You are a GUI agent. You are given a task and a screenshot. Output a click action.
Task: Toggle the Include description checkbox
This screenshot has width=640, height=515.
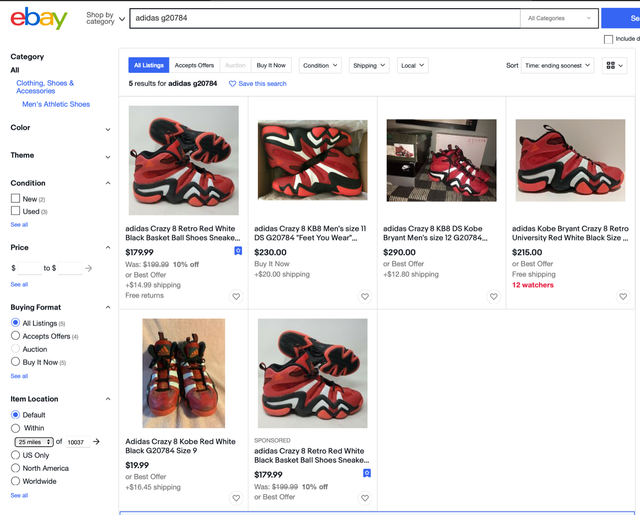coord(608,39)
